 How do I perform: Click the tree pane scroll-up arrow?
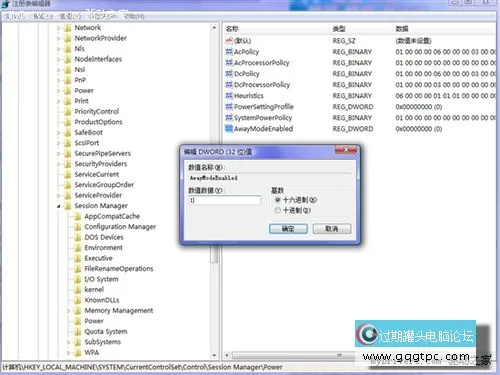point(214,28)
